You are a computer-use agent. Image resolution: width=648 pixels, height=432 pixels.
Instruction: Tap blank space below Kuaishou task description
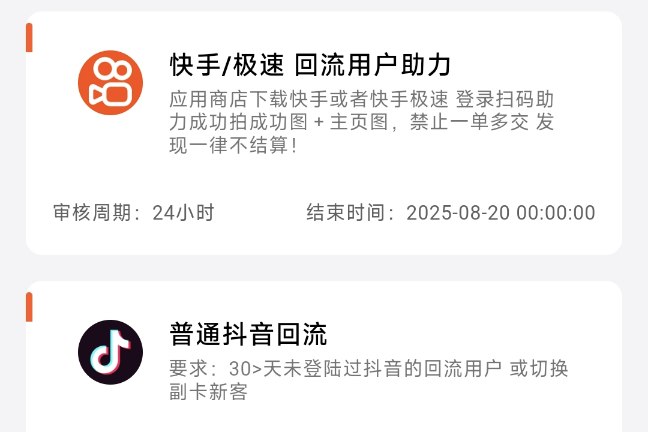coord(324,179)
